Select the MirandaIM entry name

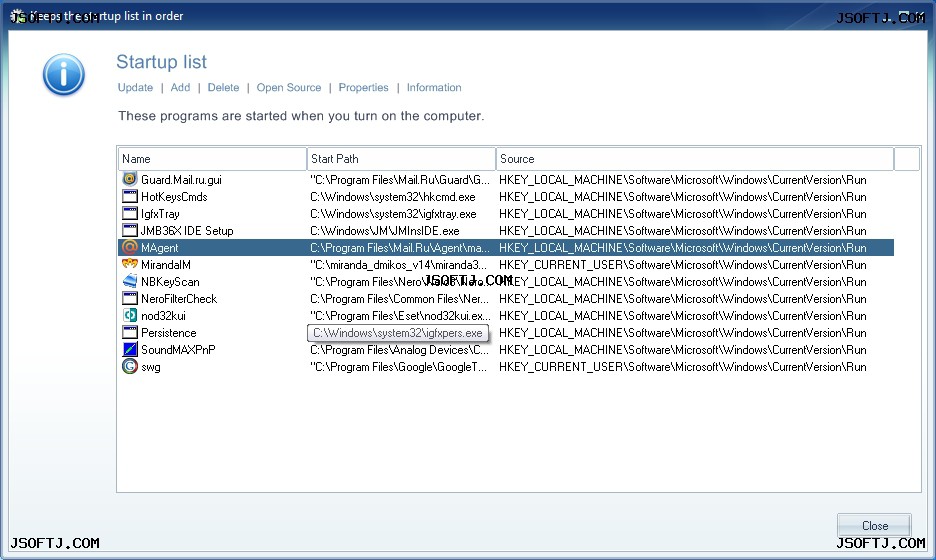[x=166, y=264]
